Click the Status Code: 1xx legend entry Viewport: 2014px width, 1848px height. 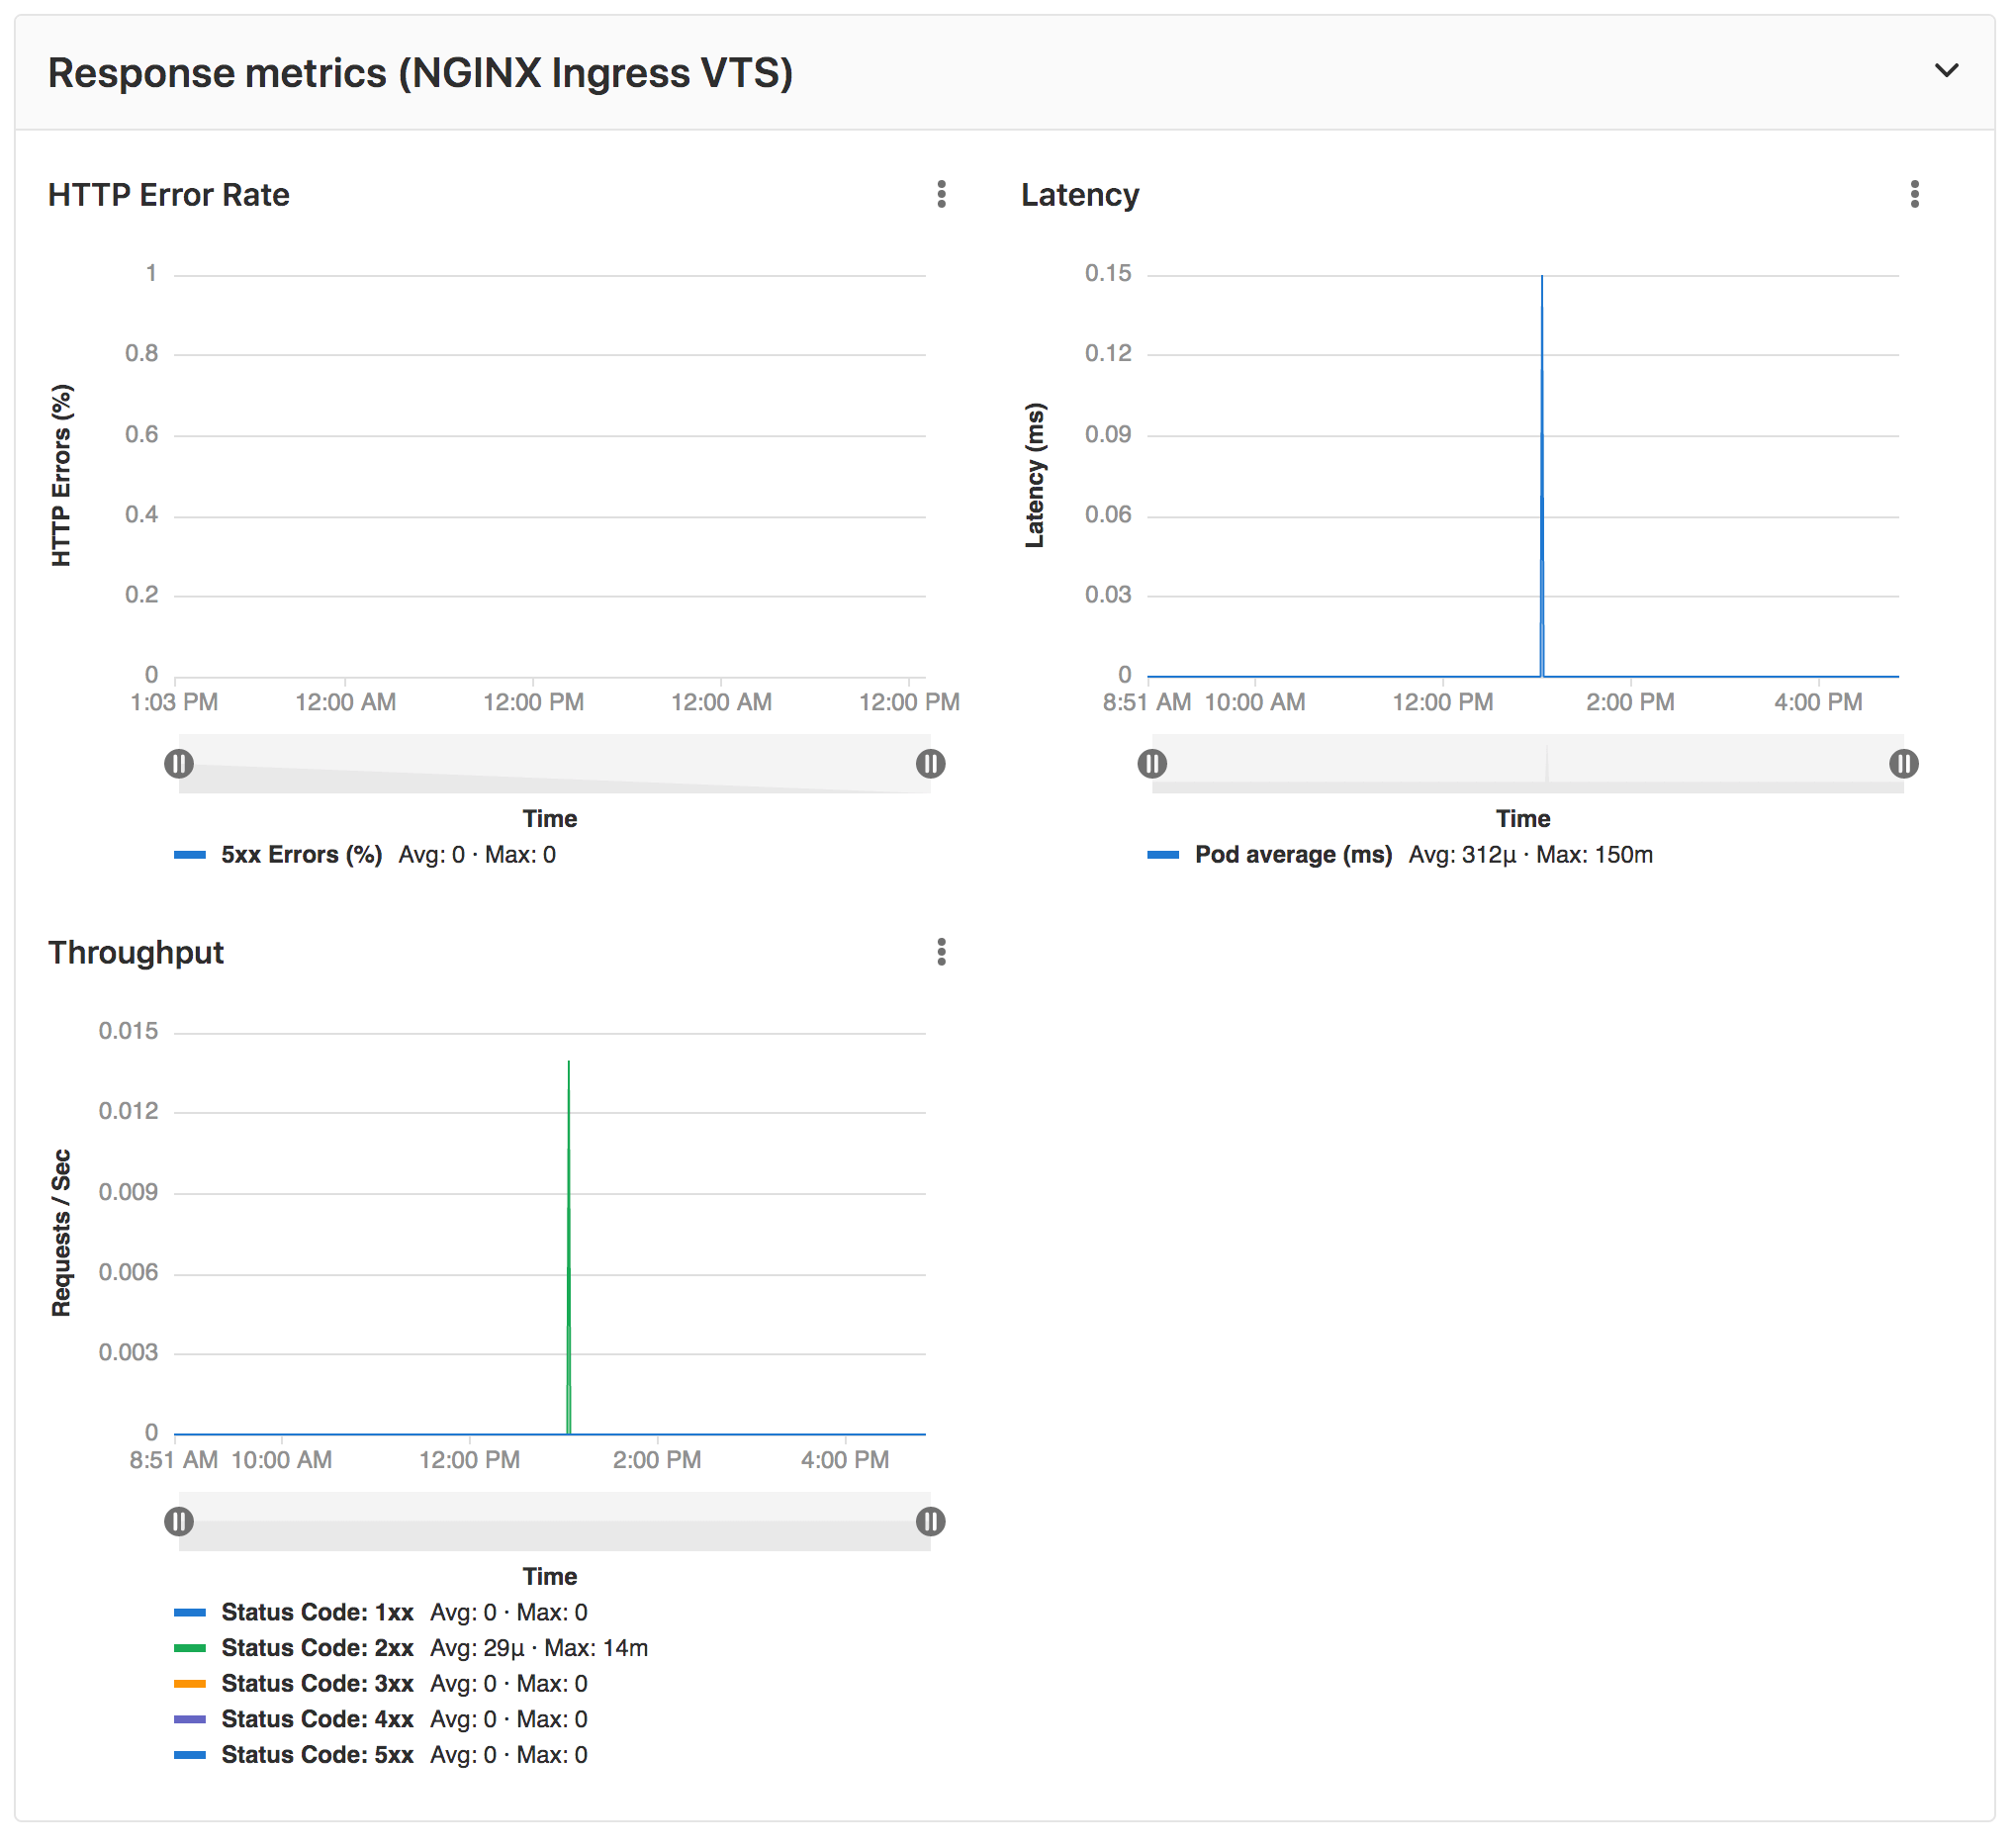pyautogui.click(x=318, y=1612)
